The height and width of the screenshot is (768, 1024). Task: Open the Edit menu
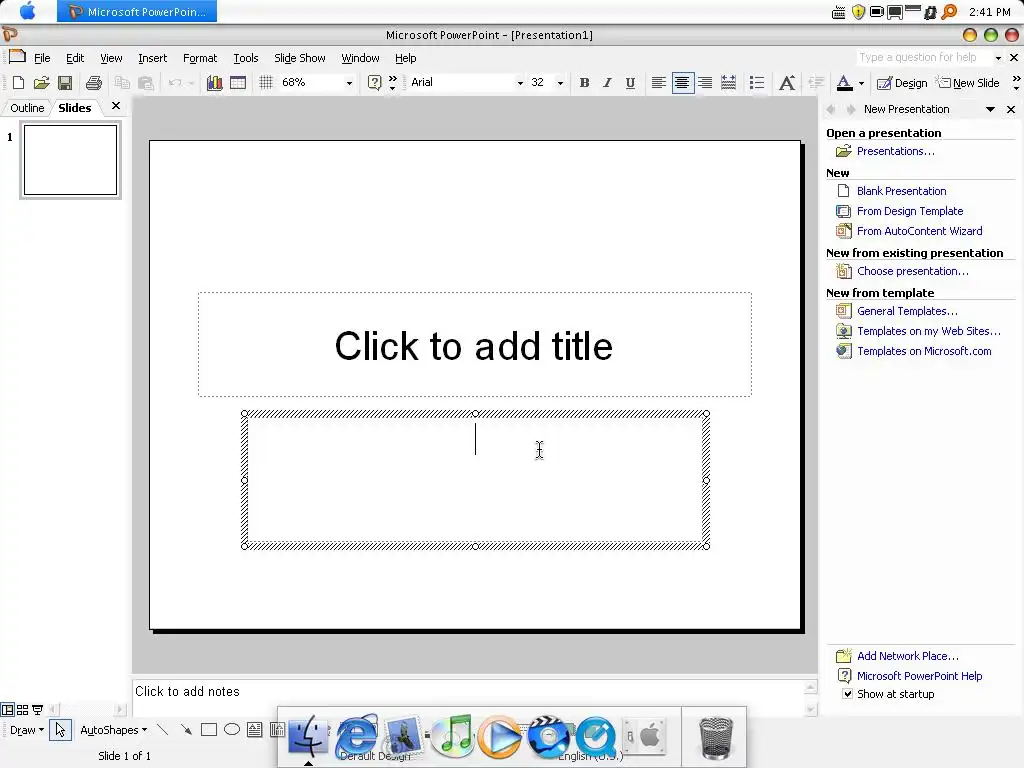[x=75, y=58]
